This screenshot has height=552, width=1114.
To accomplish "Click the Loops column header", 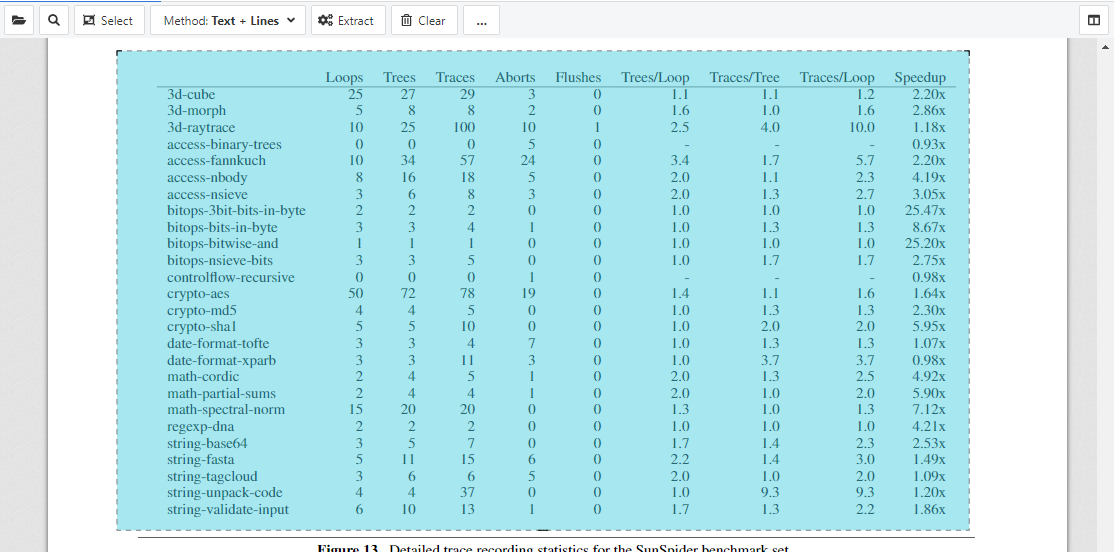I will pos(344,78).
